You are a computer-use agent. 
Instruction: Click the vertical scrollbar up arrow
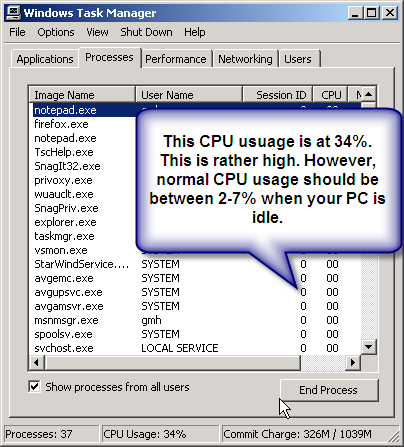pyautogui.click(x=369, y=94)
